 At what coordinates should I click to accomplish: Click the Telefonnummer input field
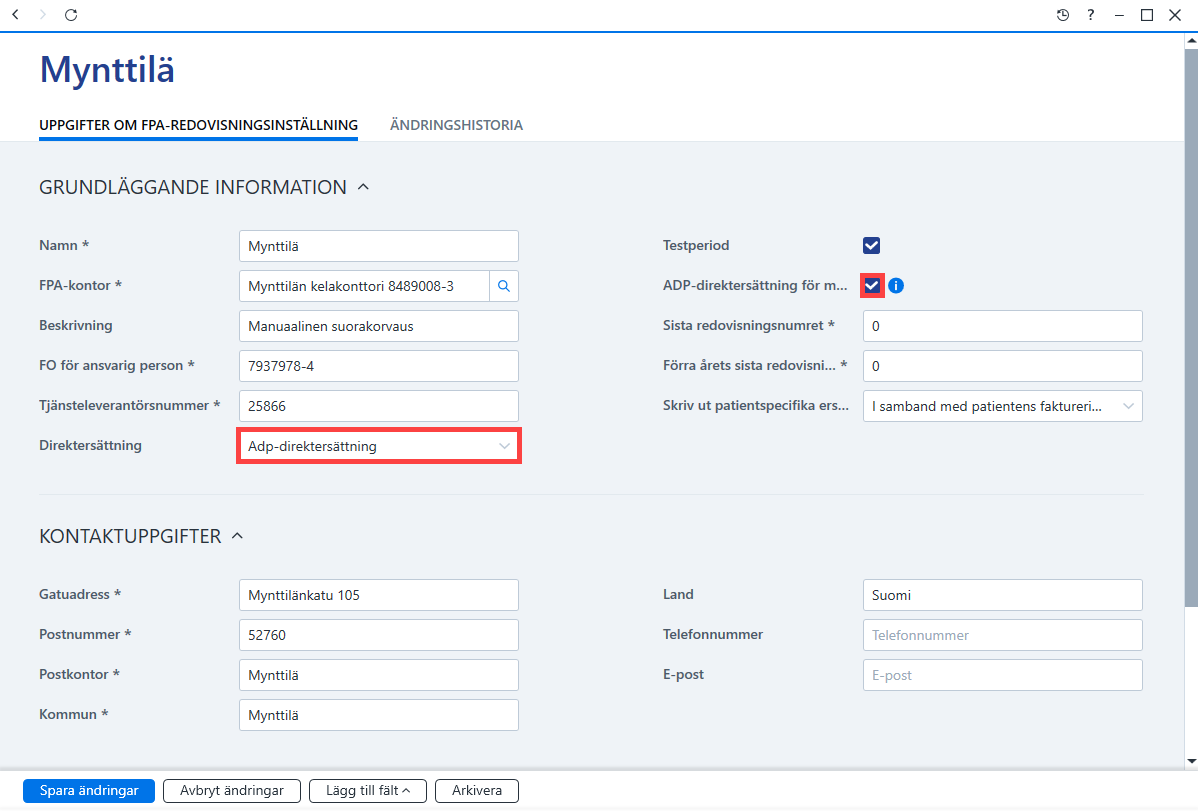[1002, 635]
